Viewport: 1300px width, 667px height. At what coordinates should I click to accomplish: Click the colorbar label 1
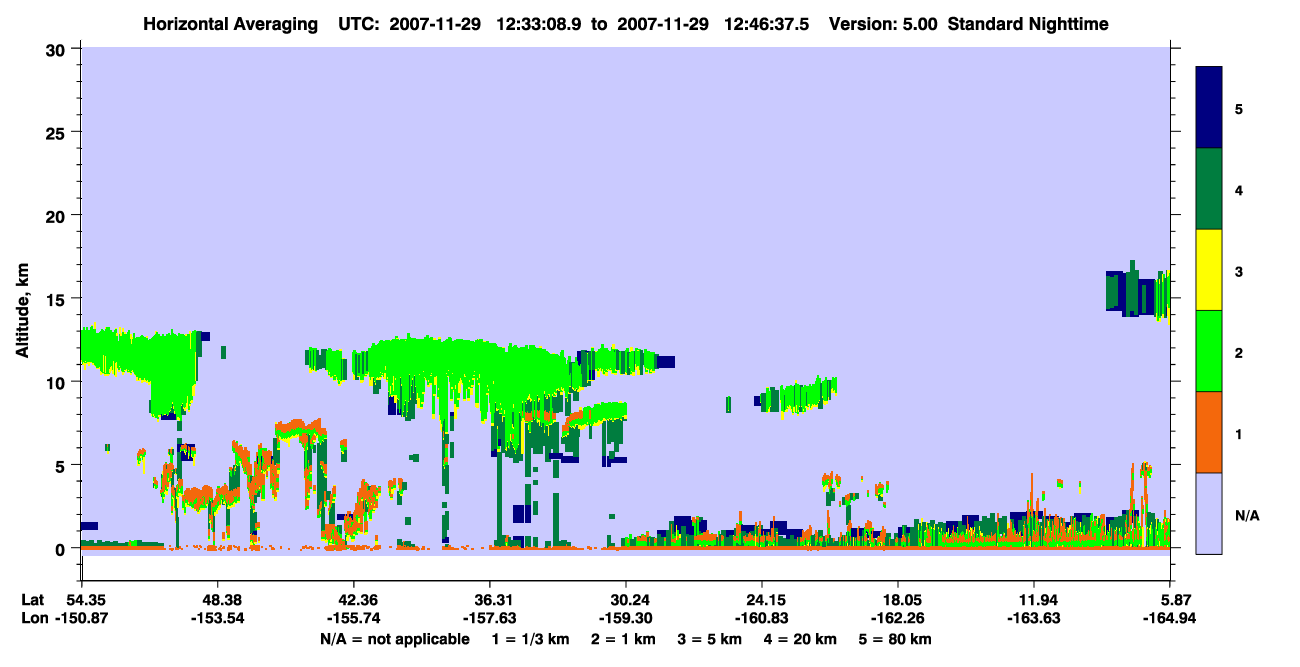point(1239,433)
